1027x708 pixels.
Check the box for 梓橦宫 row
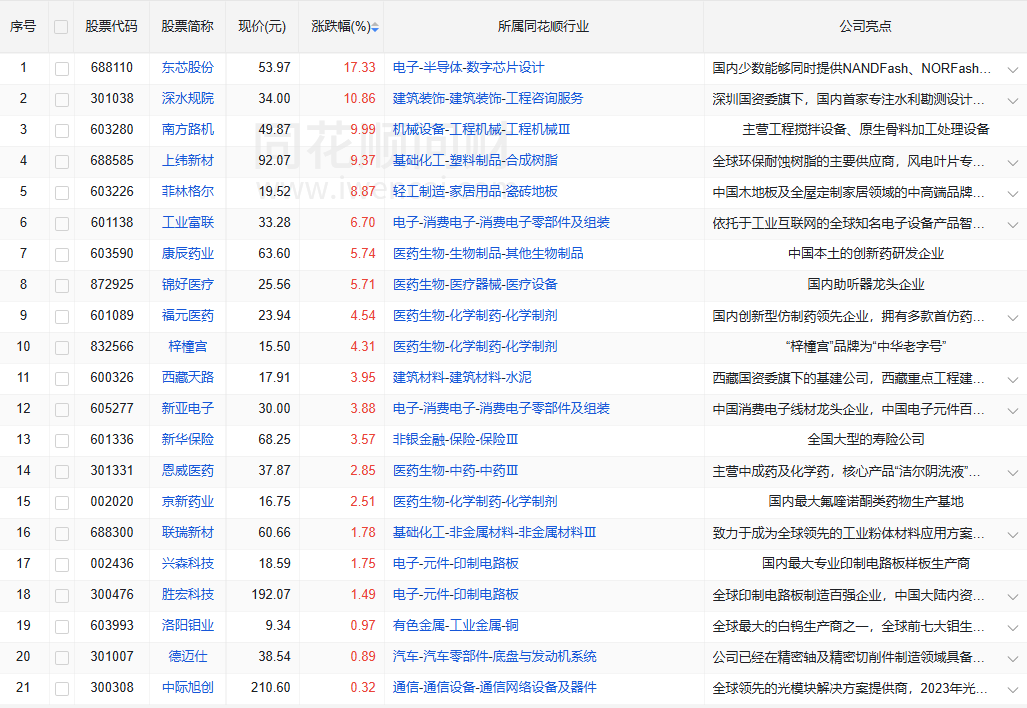(62, 347)
